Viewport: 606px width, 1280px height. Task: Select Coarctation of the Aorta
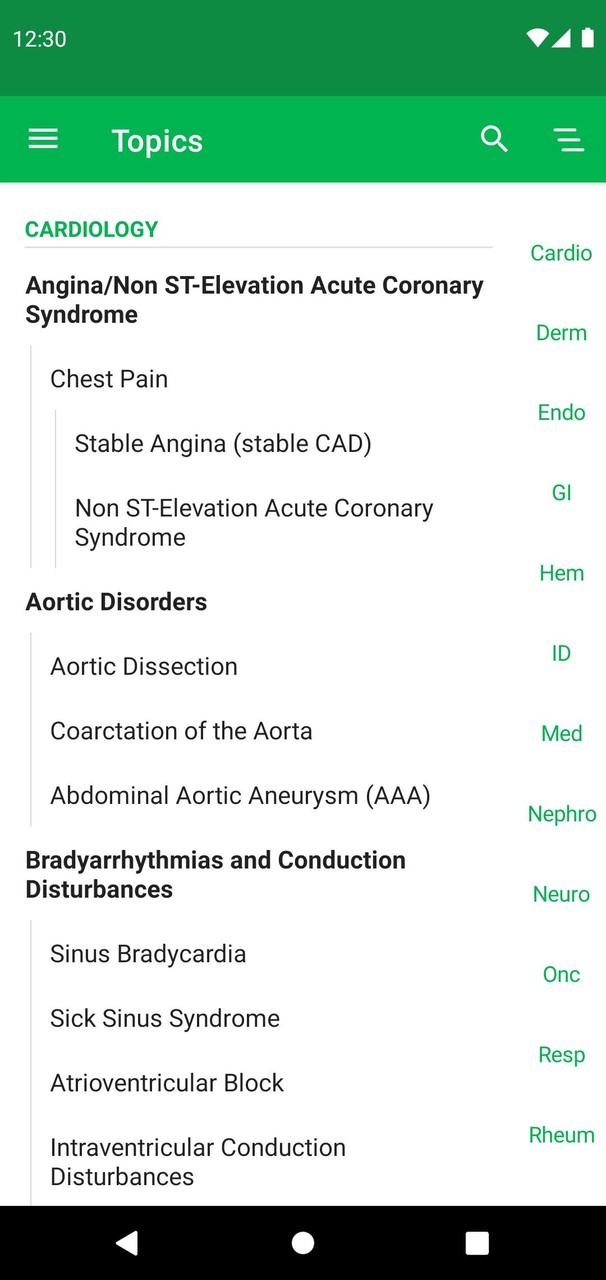pos(181,731)
